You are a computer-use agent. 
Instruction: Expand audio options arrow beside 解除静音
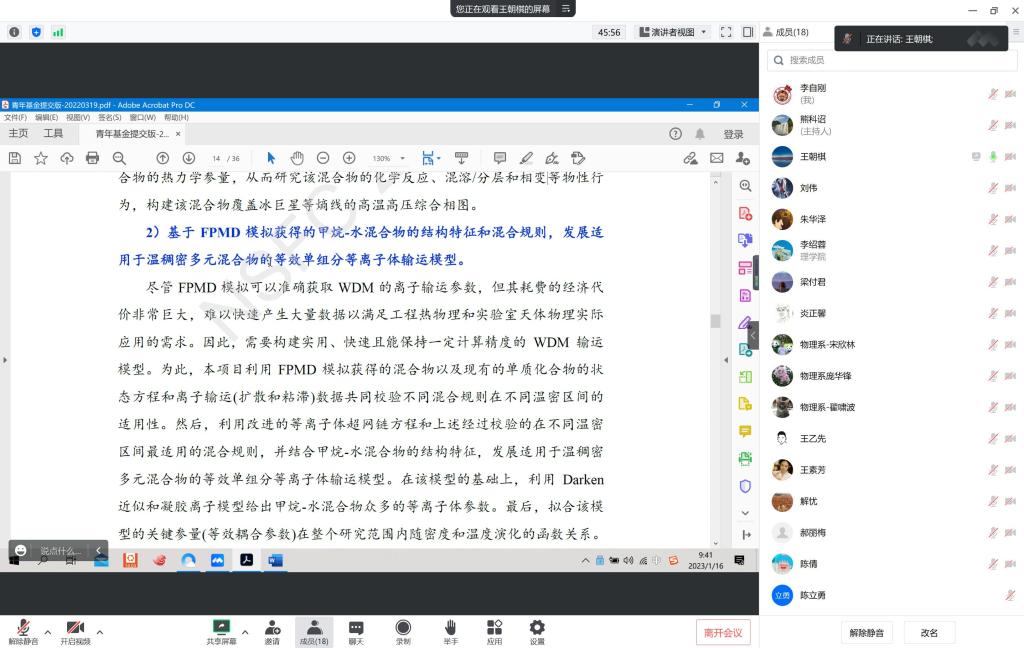tap(47, 632)
